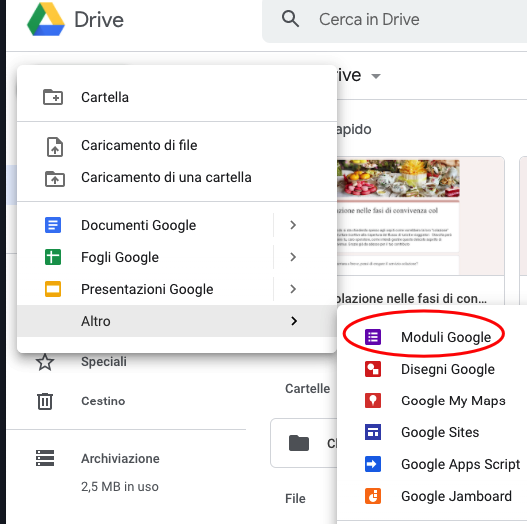527x524 pixels.
Task: Click the Archiviazione storage icon
Action: coord(45,458)
